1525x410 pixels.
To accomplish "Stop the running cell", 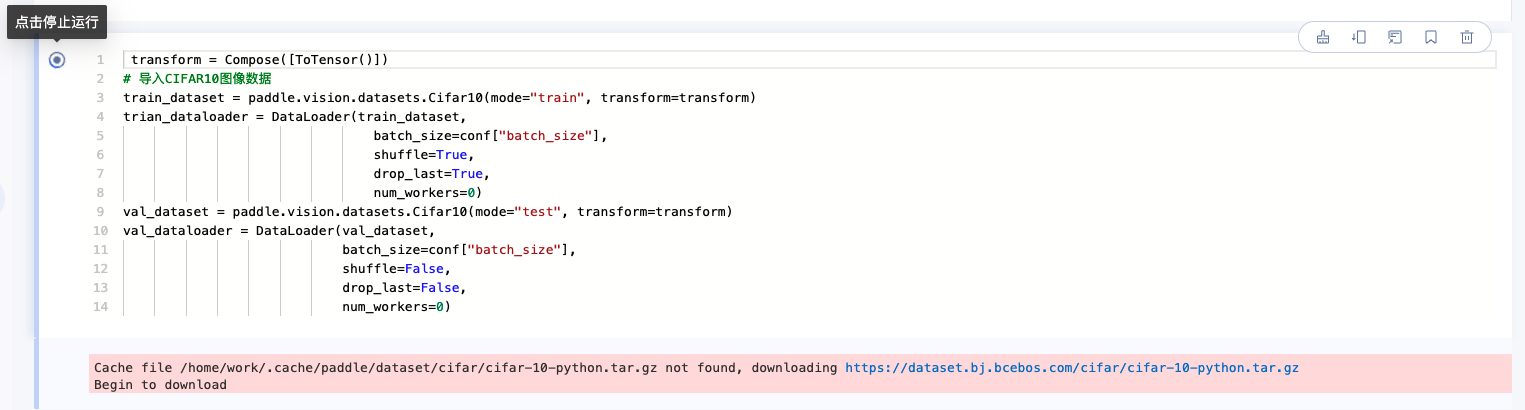I will [57, 60].
